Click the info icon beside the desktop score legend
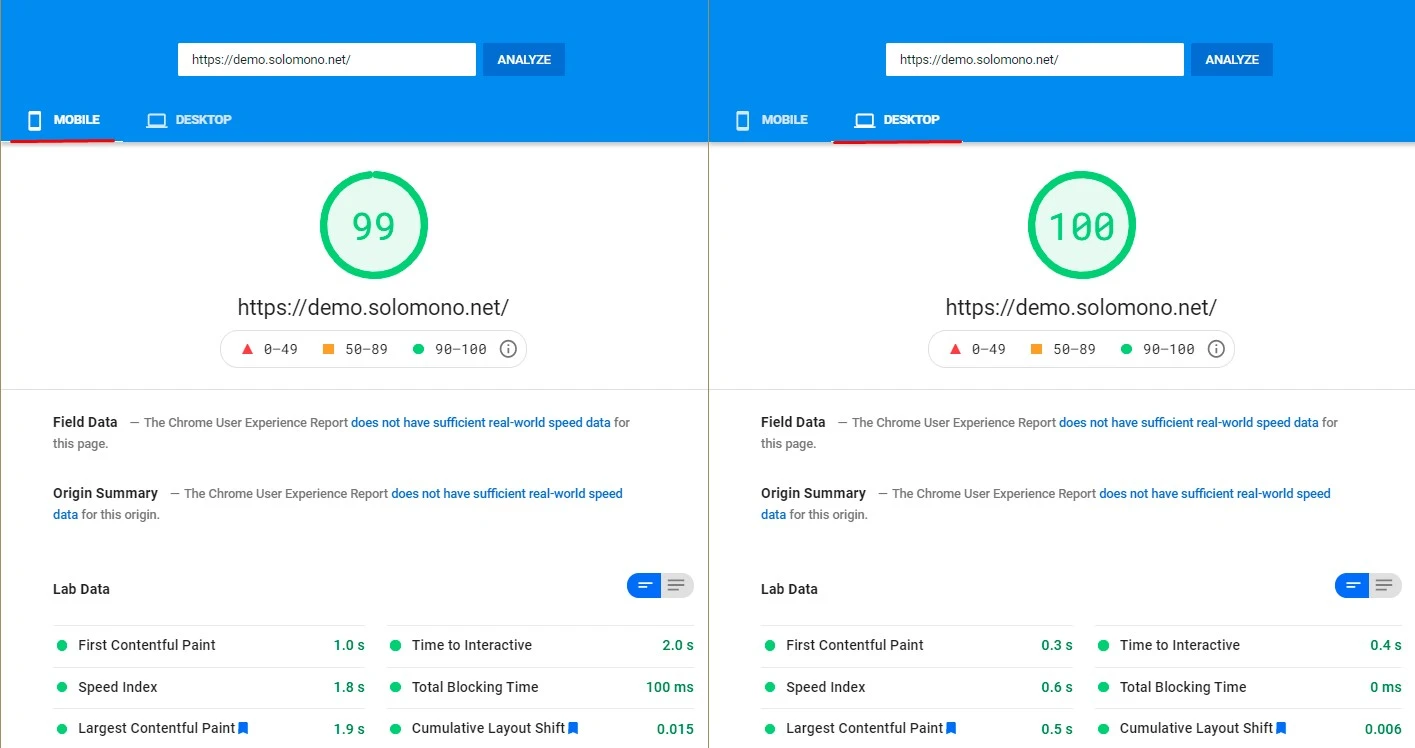 pyautogui.click(x=1216, y=348)
